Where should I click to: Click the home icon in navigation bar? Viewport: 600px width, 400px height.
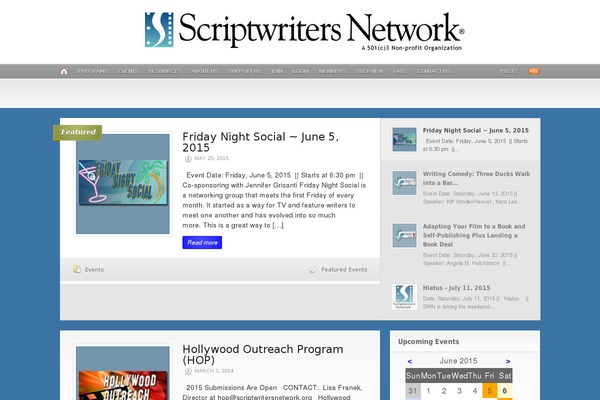click(64, 71)
